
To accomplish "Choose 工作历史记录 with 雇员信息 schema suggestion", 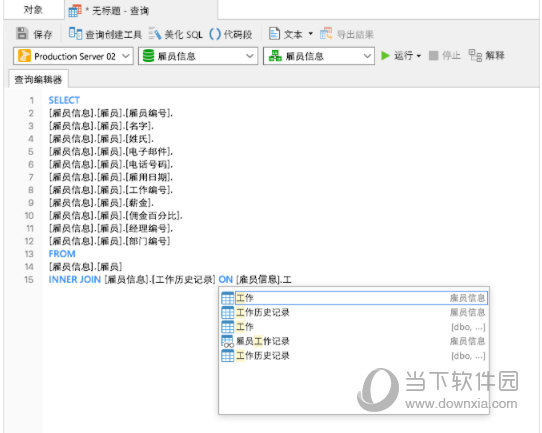I will (x=354, y=312).
